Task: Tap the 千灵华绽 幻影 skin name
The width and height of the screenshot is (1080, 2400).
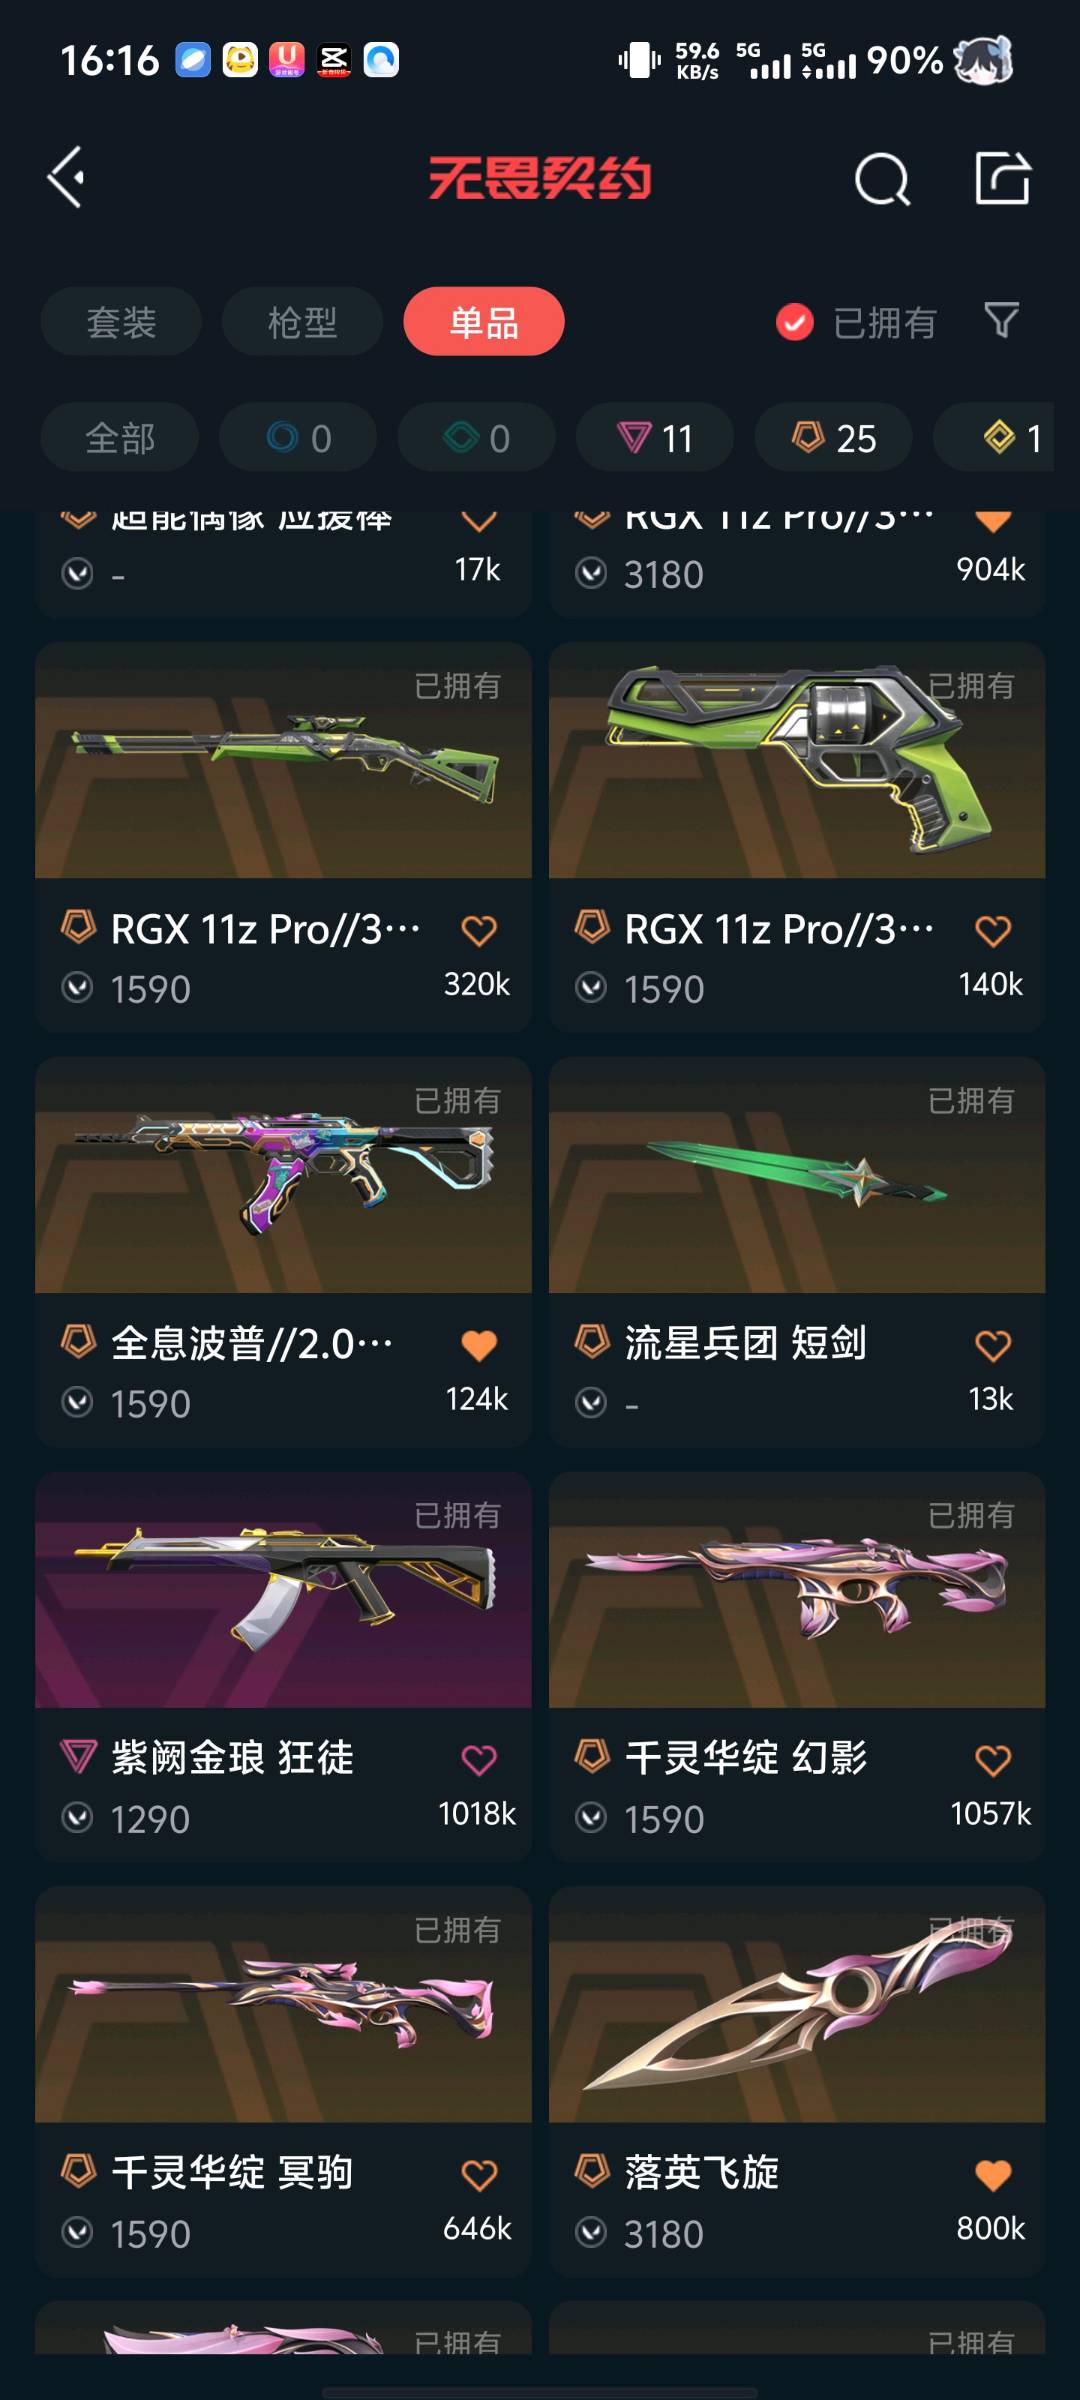Action: (746, 1757)
